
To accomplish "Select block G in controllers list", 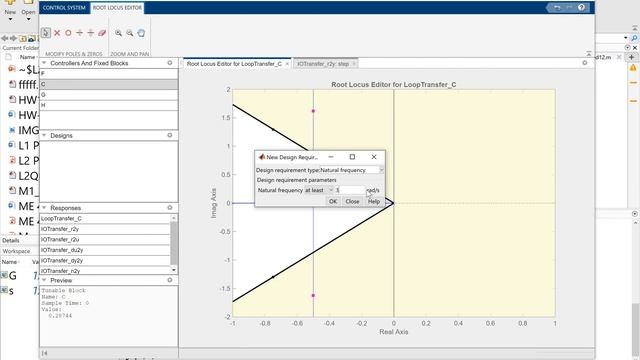I will [109, 95].
